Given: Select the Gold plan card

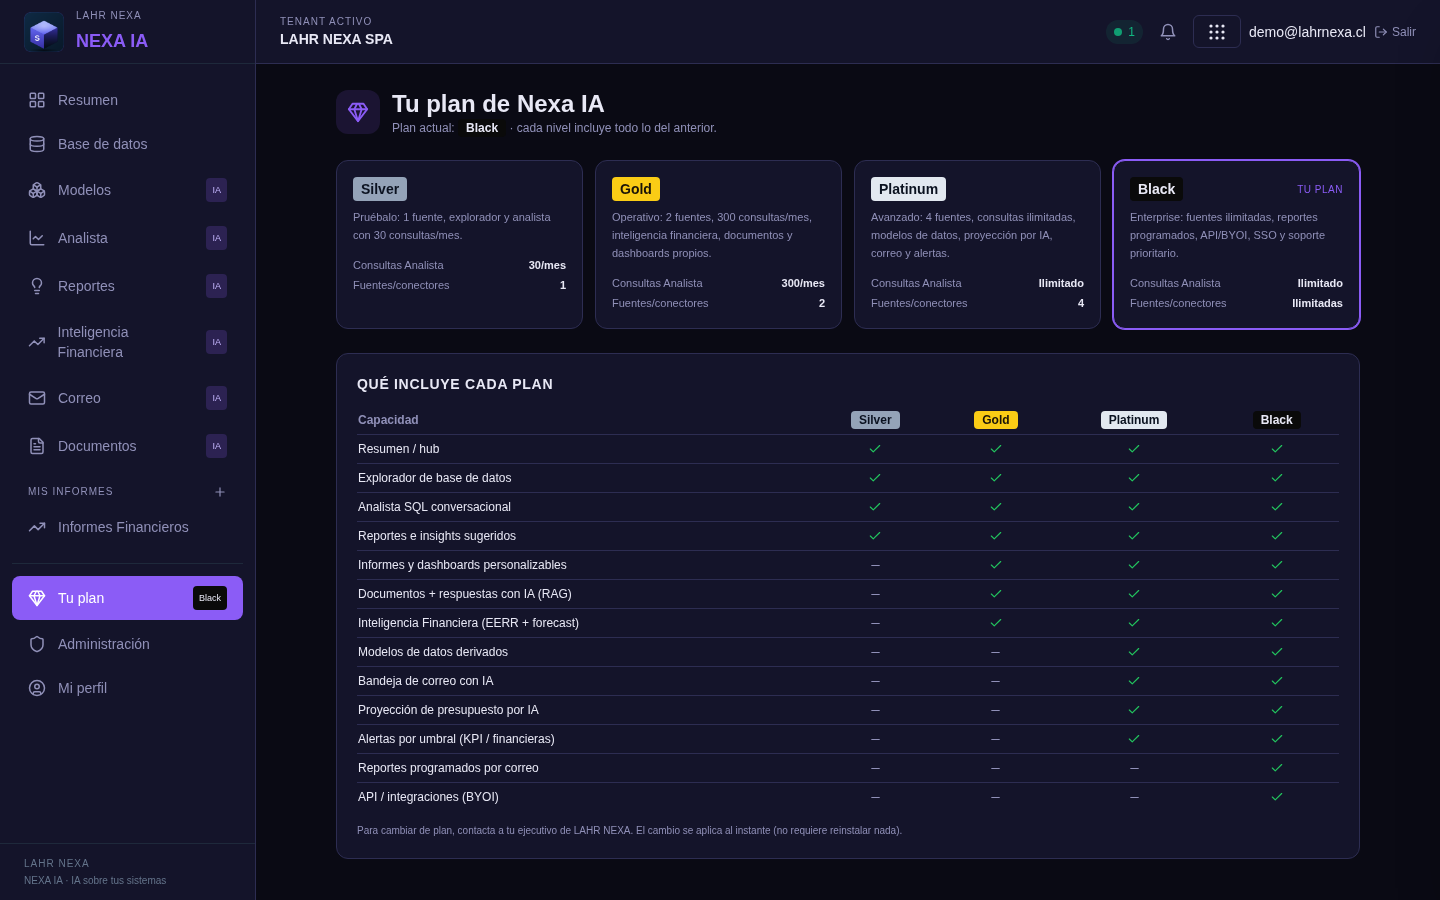Looking at the screenshot, I should (718, 244).
